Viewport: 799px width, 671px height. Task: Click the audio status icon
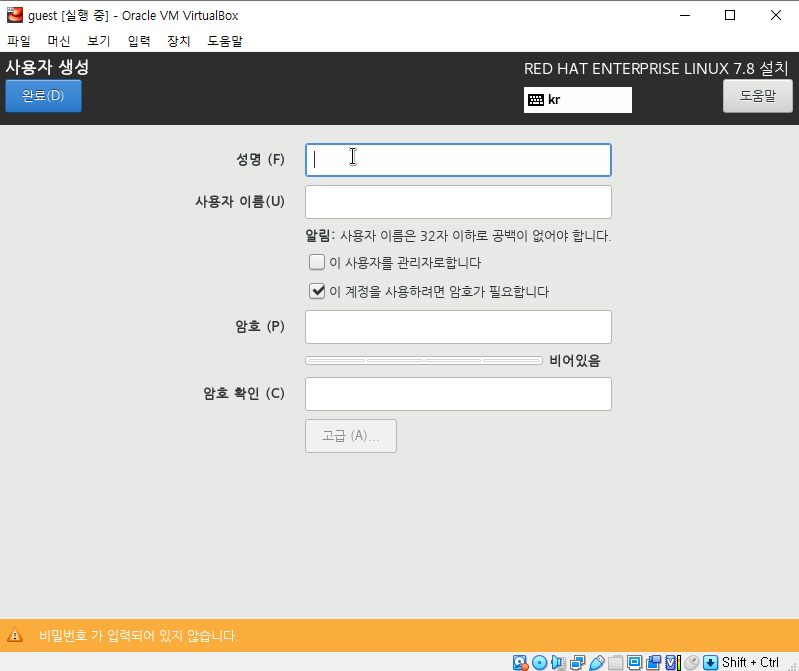pyautogui.click(x=558, y=662)
